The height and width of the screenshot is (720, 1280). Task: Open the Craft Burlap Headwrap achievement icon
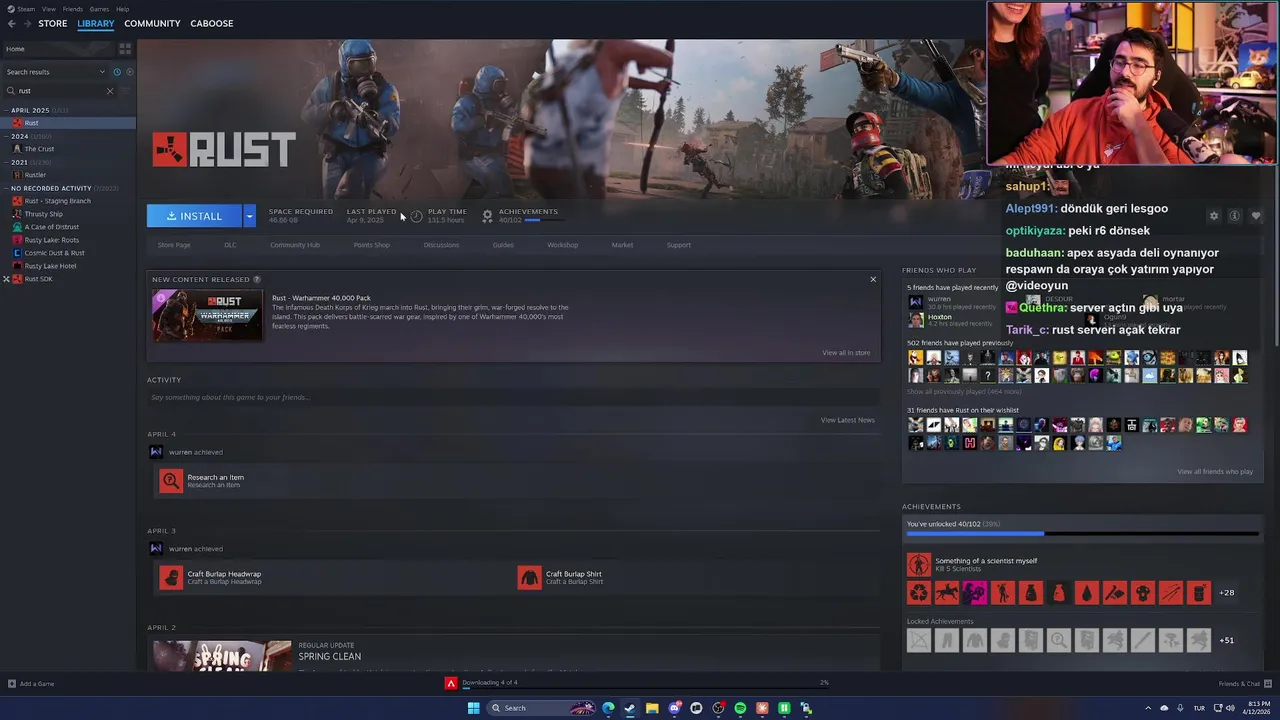click(x=171, y=578)
